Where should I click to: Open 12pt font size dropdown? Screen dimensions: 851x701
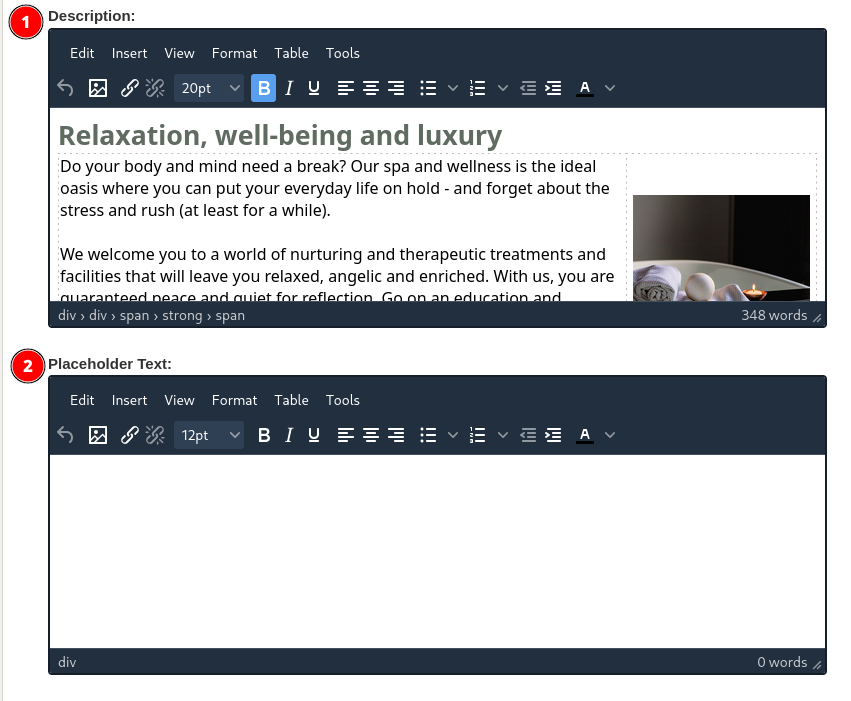coord(209,435)
